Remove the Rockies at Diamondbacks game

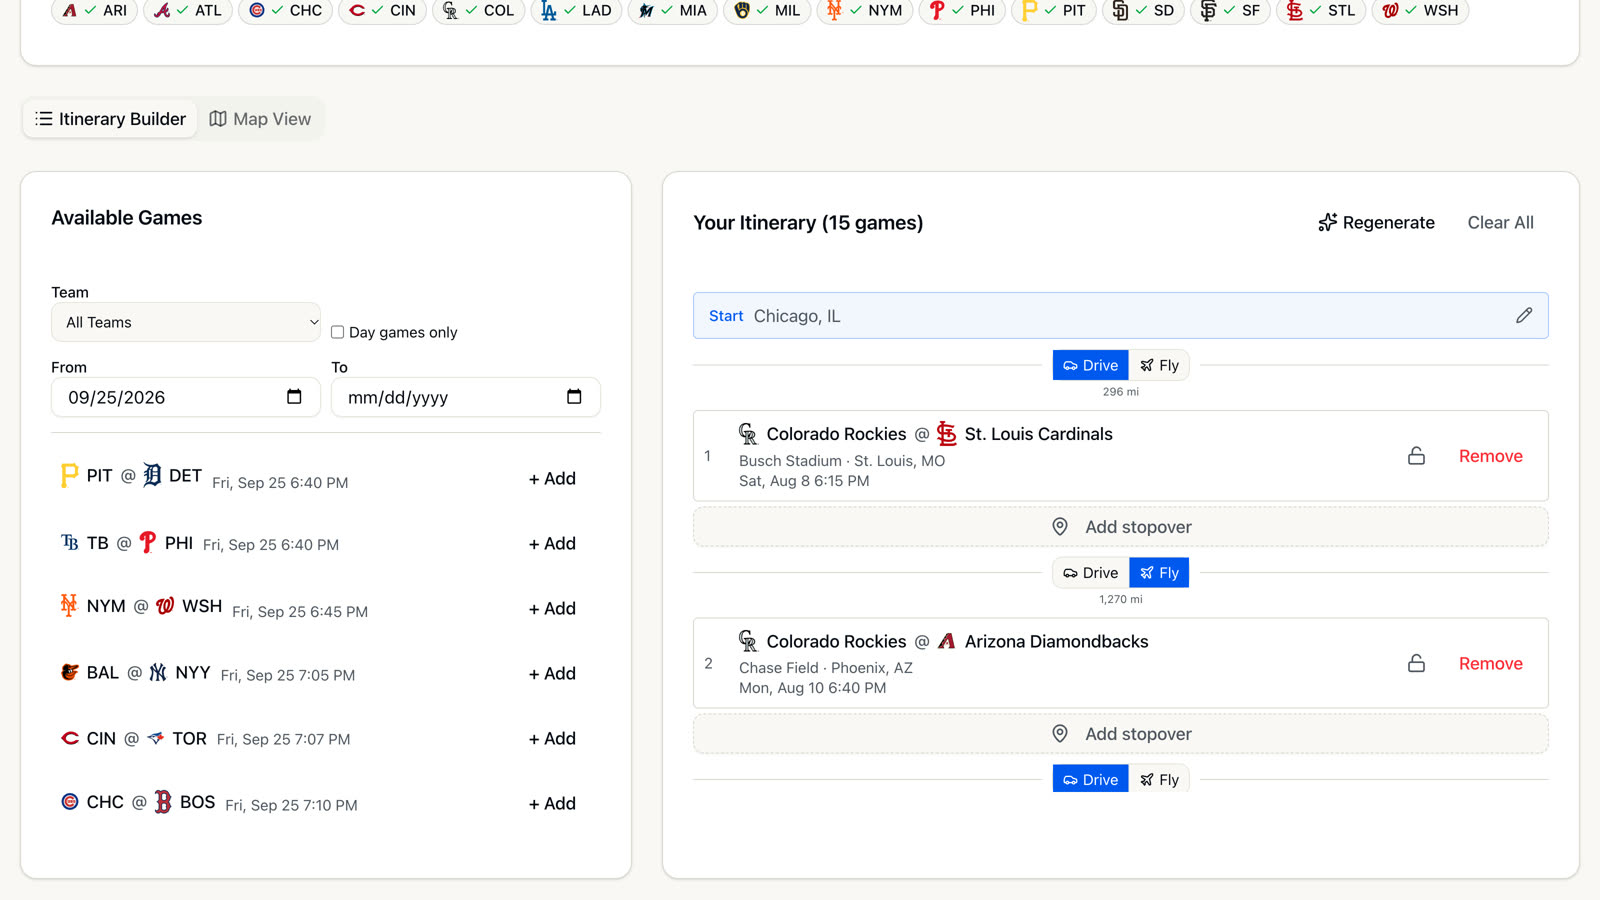(x=1490, y=663)
